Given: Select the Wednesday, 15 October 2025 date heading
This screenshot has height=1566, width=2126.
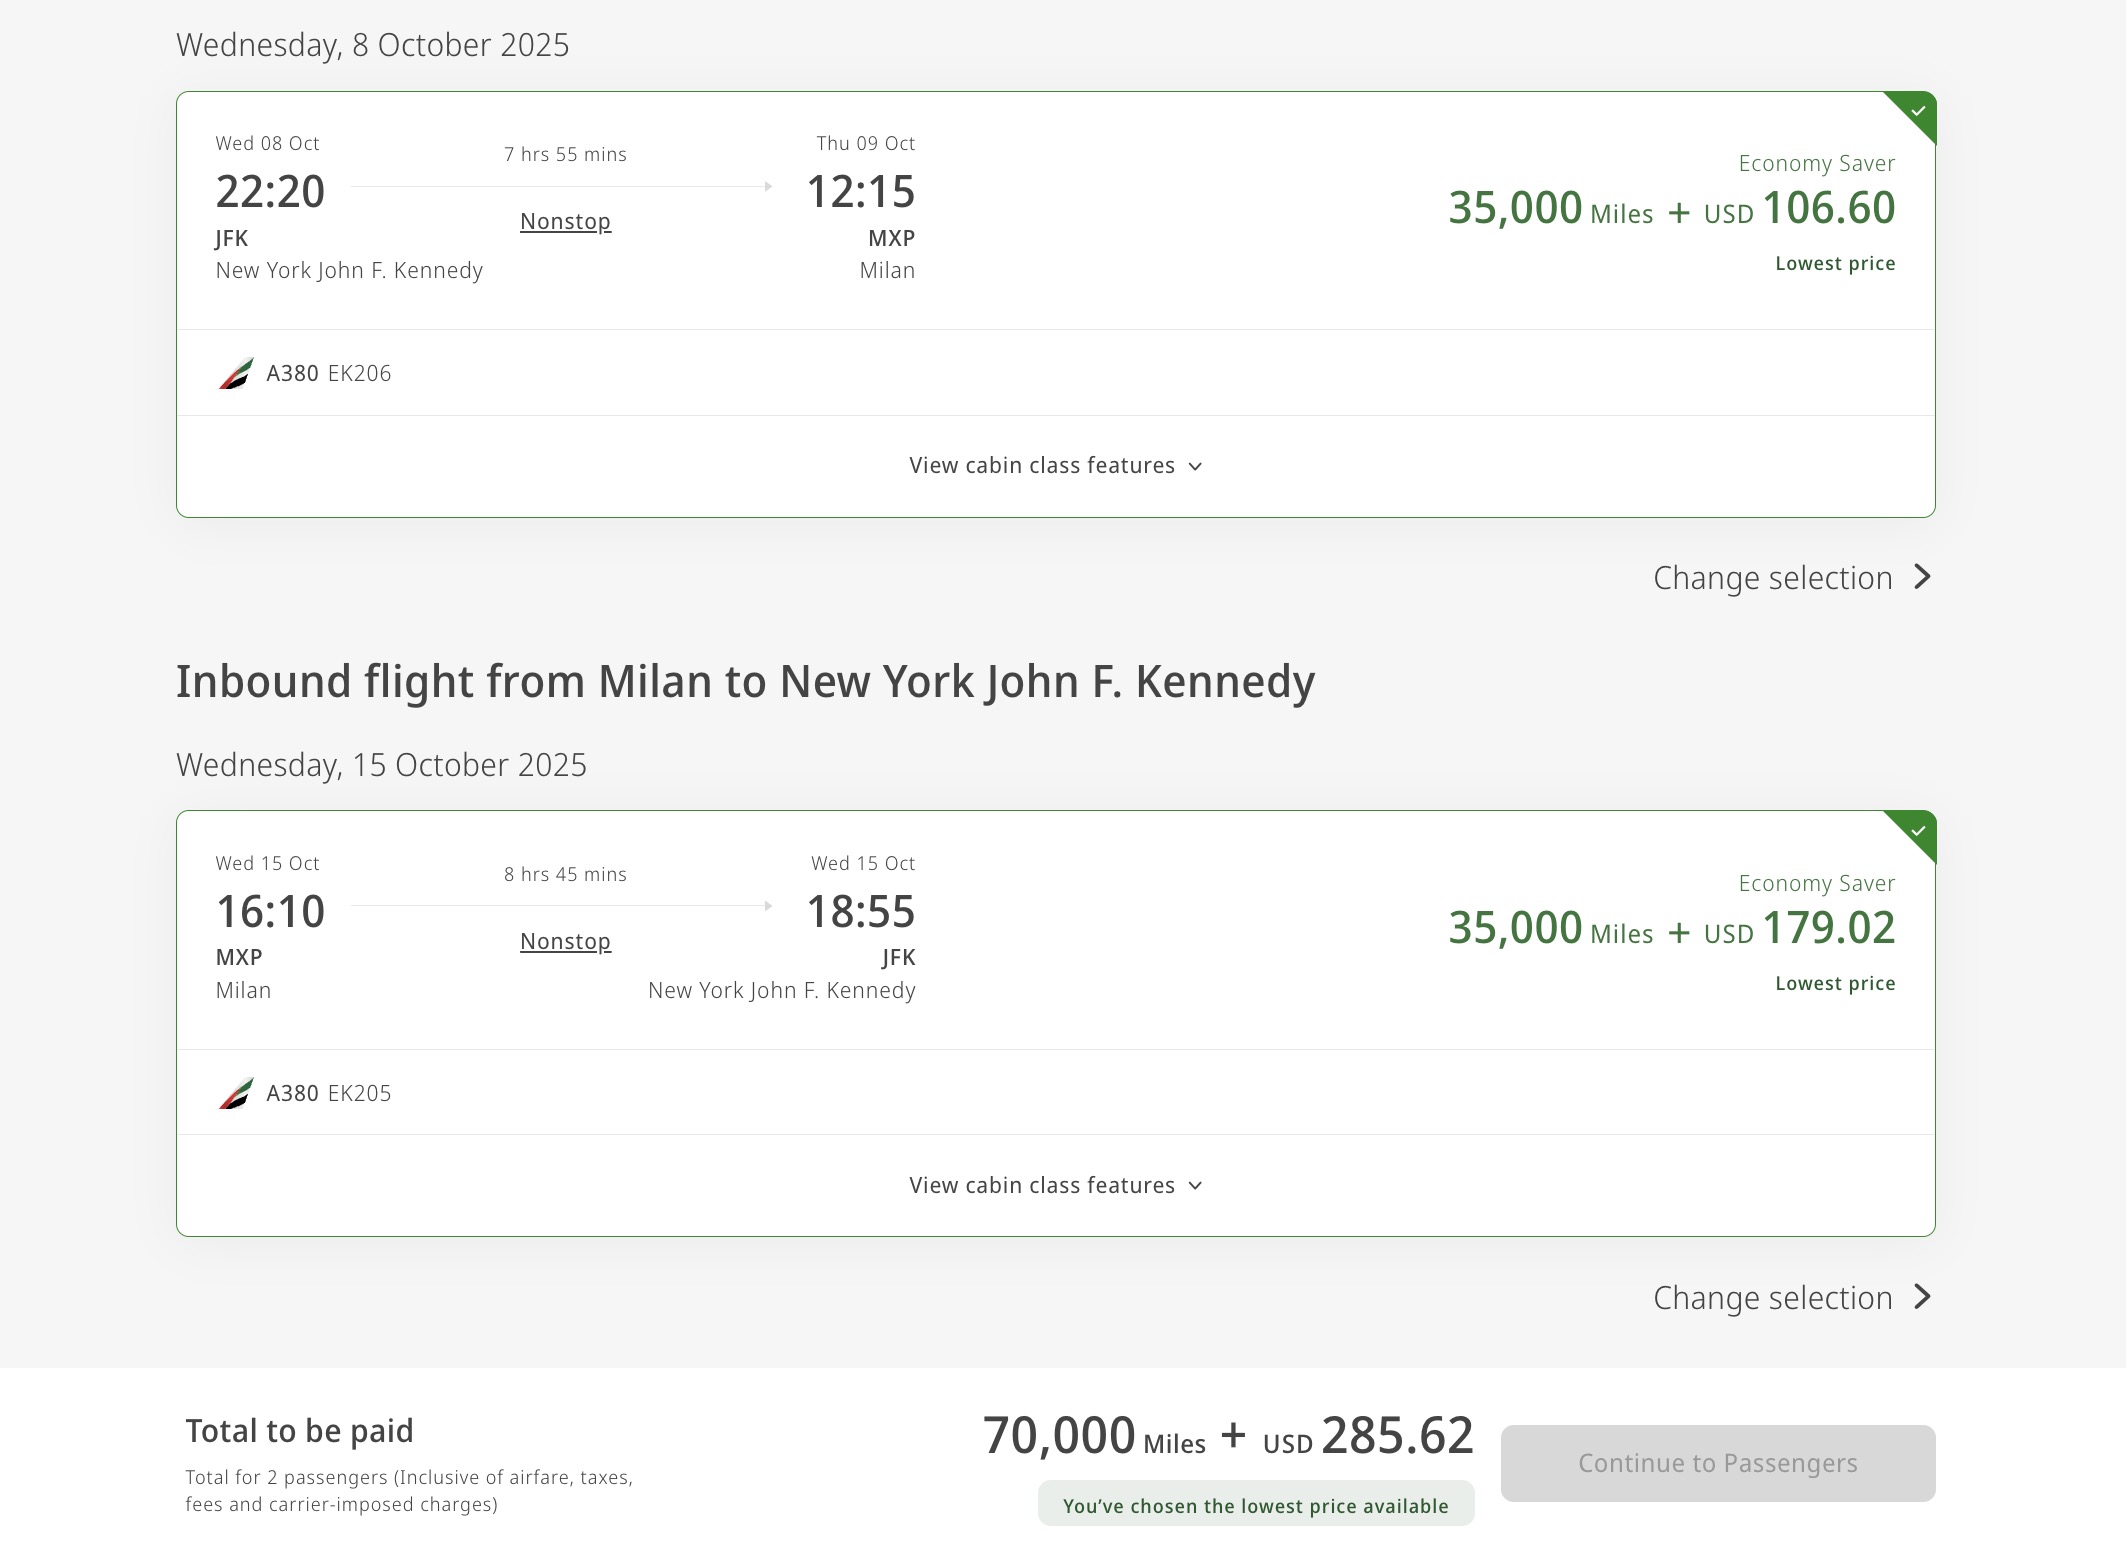Looking at the screenshot, I should click(382, 764).
